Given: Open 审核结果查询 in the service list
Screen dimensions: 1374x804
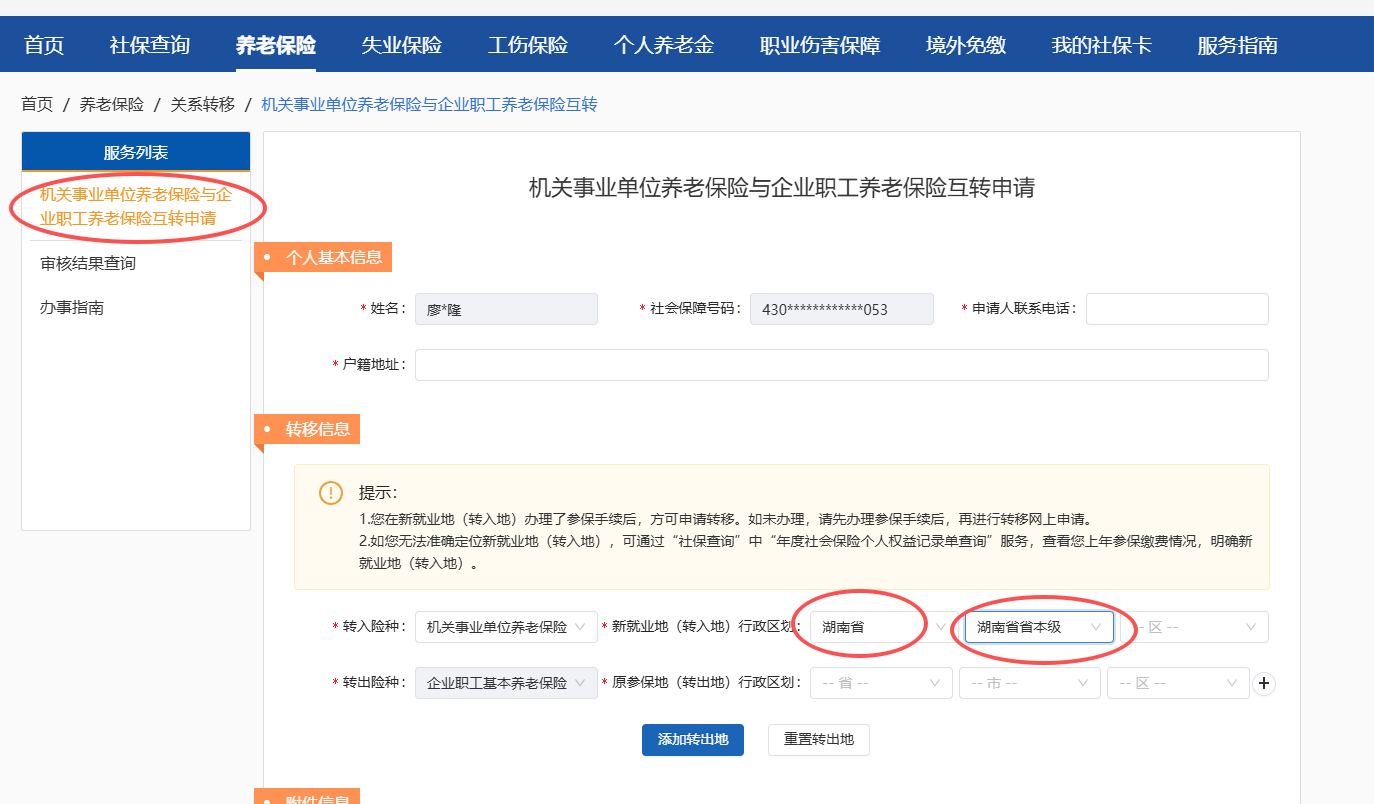Looking at the screenshot, I should [x=88, y=264].
